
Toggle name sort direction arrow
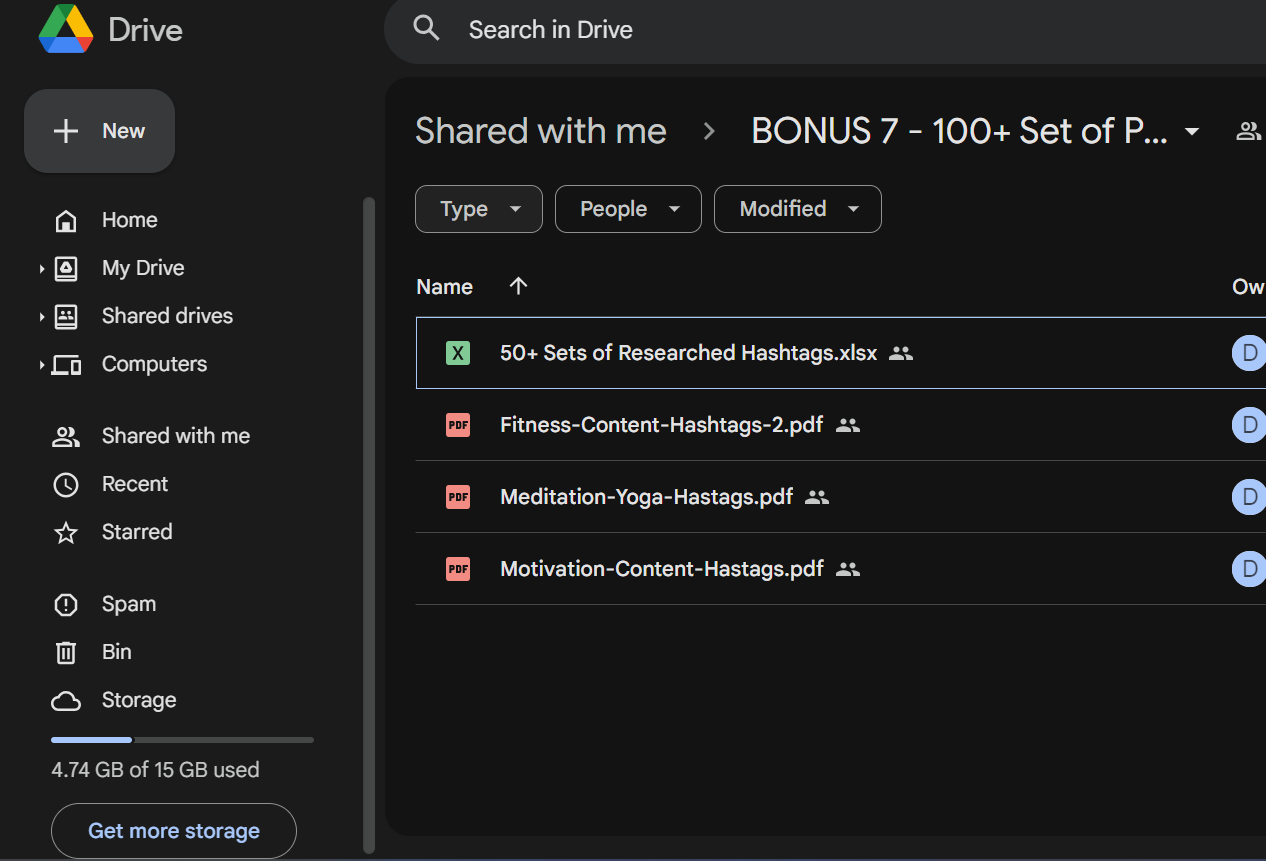(518, 287)
